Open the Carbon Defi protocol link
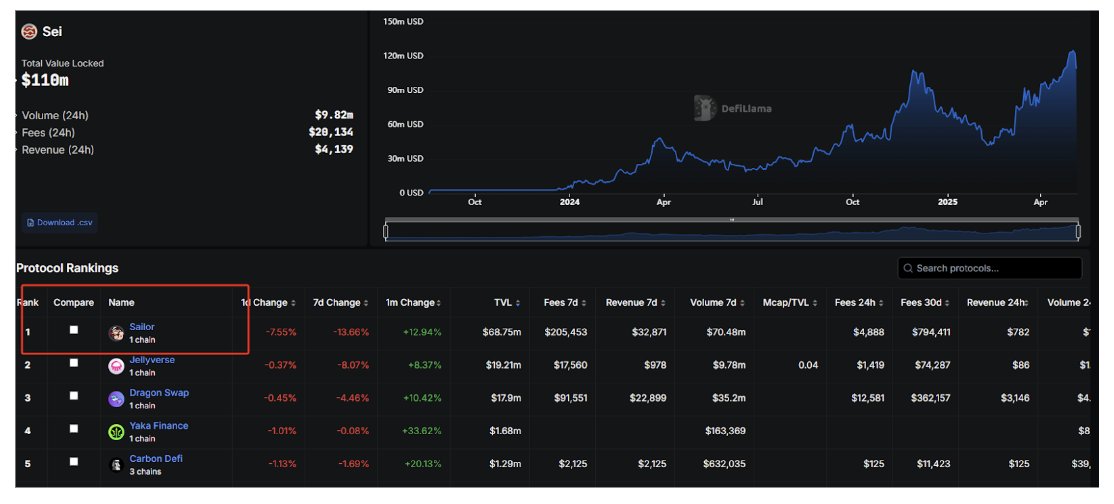This screenshot has height=504, width=1114. [156, 459]
